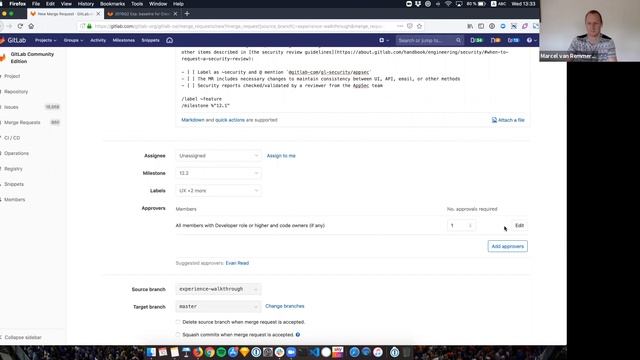The height and width of the screenshot is (360, 640).
Task: Click Attach a file
Action: (x=508, y=120)
